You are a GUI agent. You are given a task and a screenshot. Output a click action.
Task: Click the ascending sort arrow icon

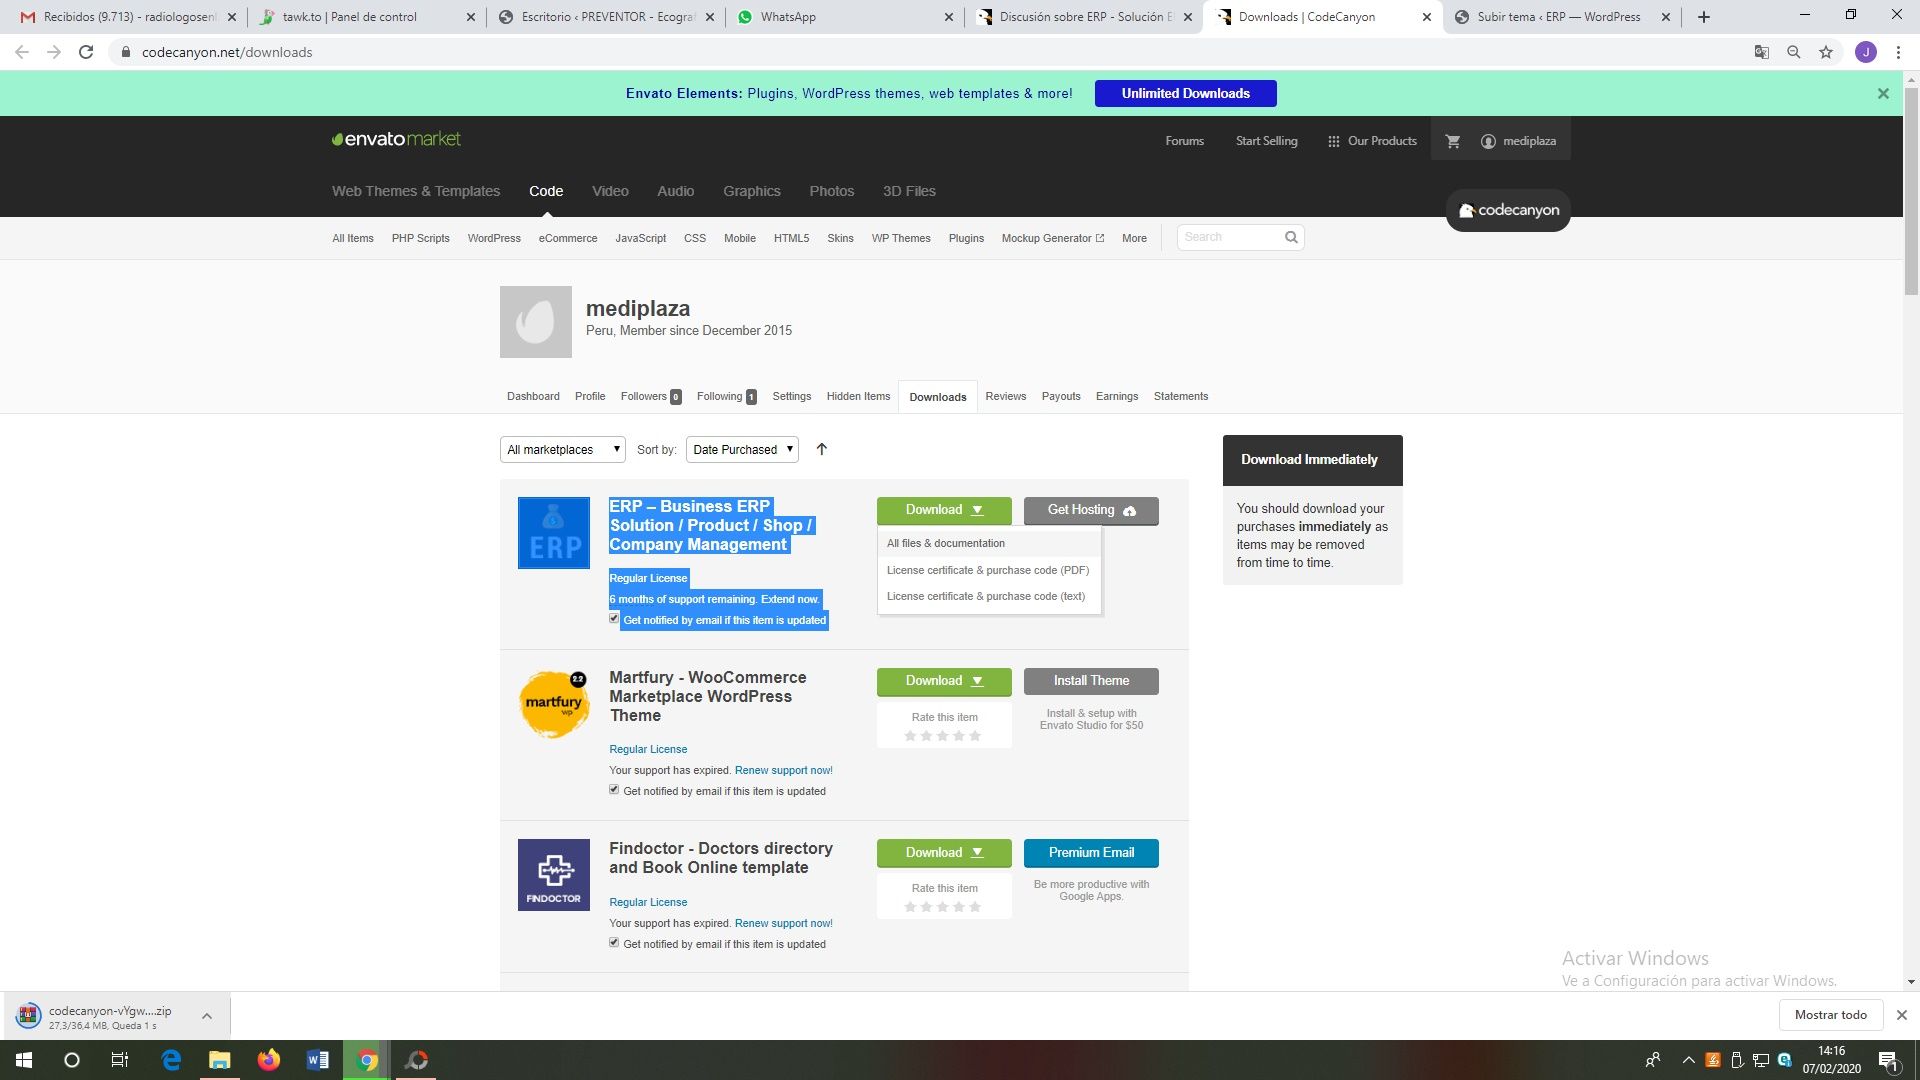pyautogui.click(x=822, y=449)
